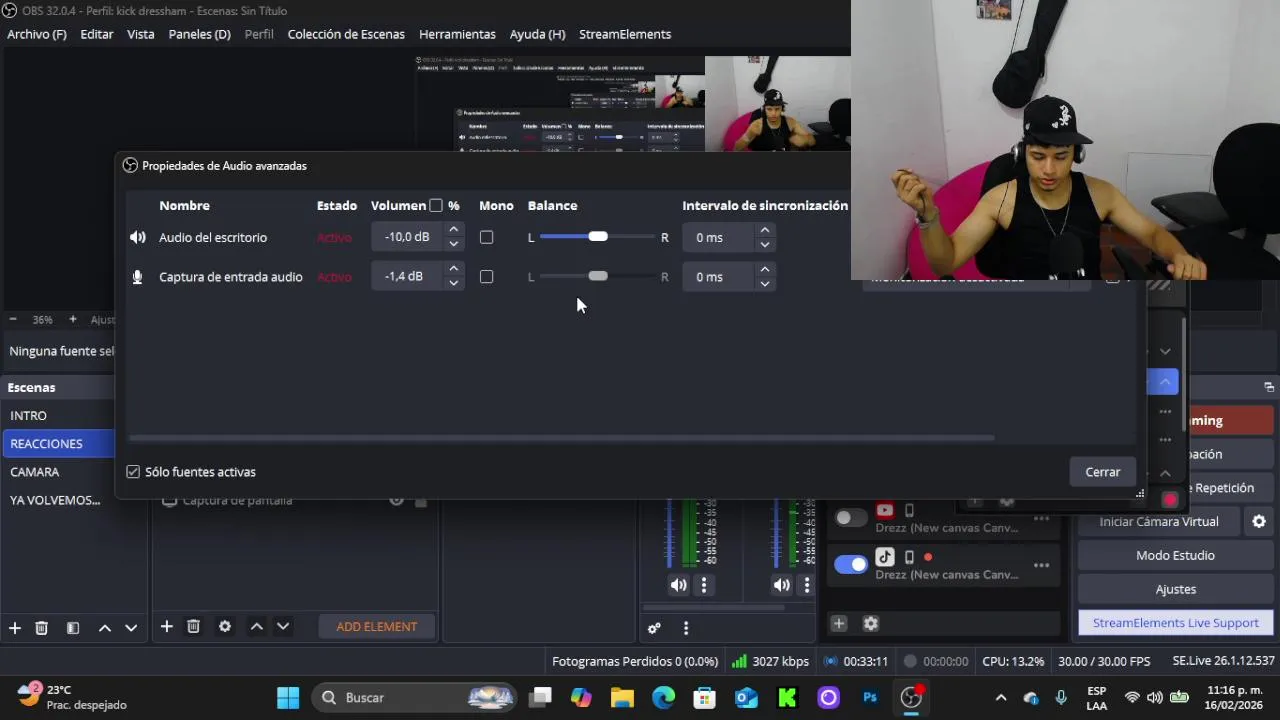Open options dots for the YouTube destination
The width and height of the screenshot is (1280, 720).
(1041, 518)
